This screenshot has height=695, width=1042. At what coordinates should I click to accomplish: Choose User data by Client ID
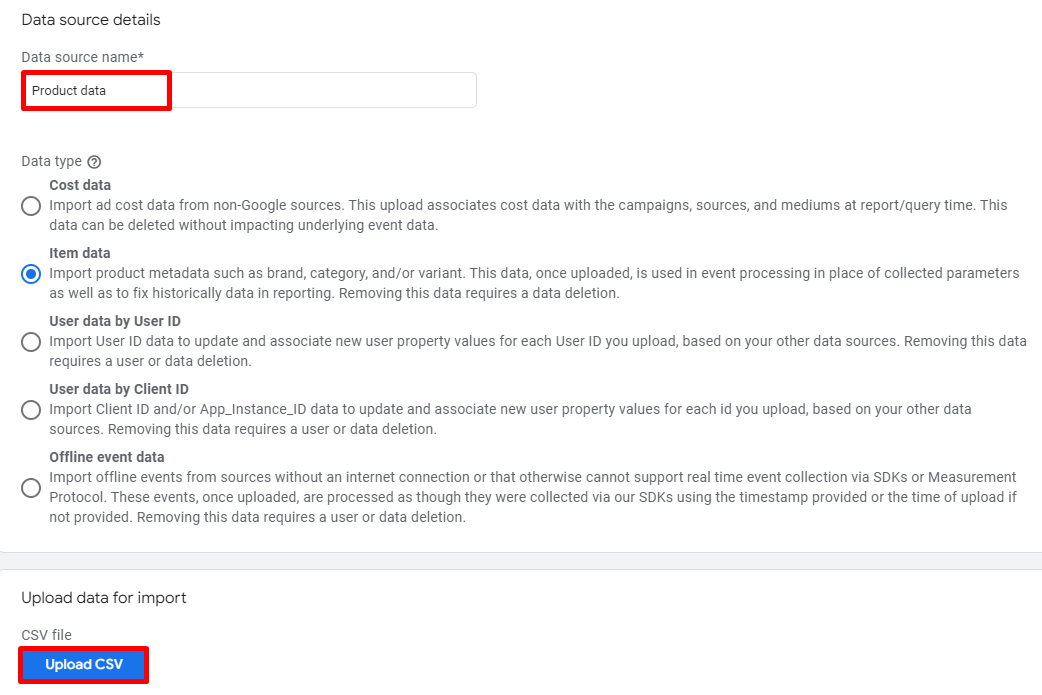[30, 410]
